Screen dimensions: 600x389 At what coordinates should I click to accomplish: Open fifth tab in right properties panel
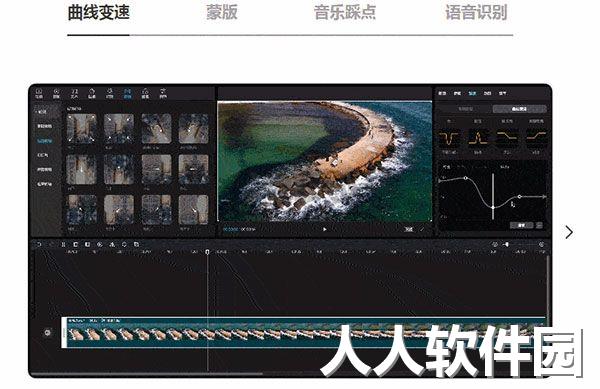tap(502, 93)
